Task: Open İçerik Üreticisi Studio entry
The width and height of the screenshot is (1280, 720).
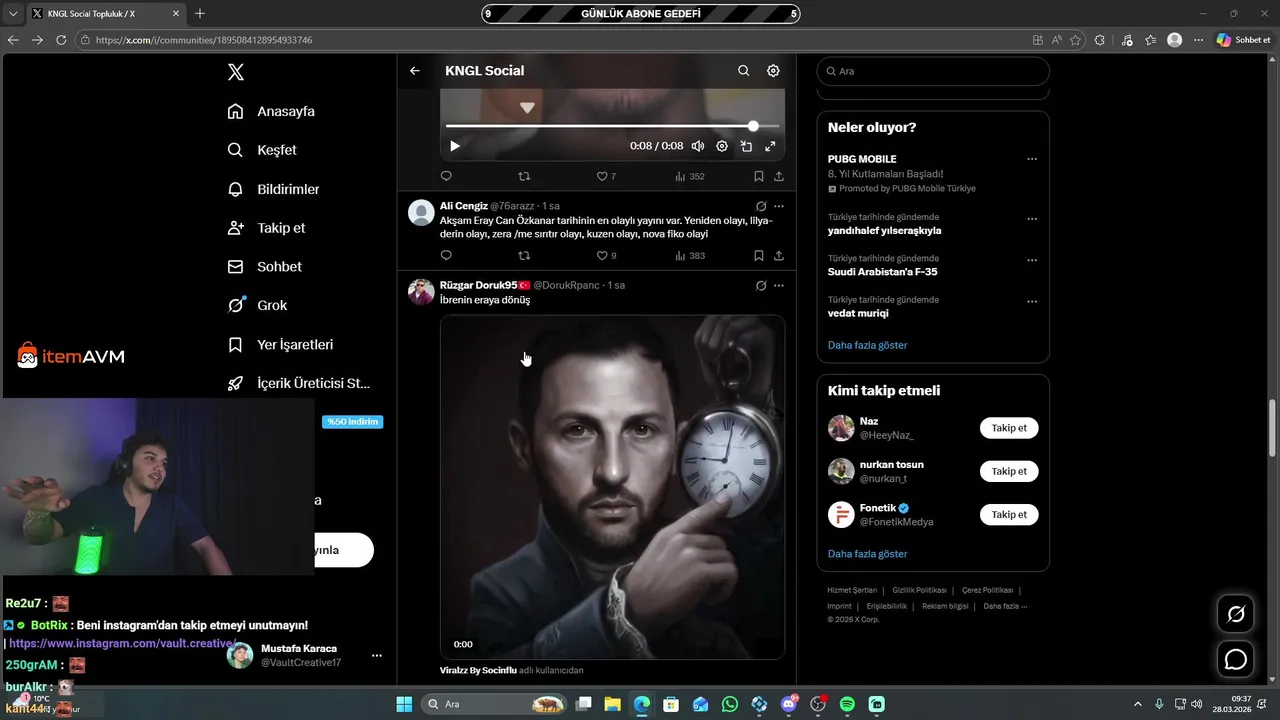Action: tap(299, 383)
